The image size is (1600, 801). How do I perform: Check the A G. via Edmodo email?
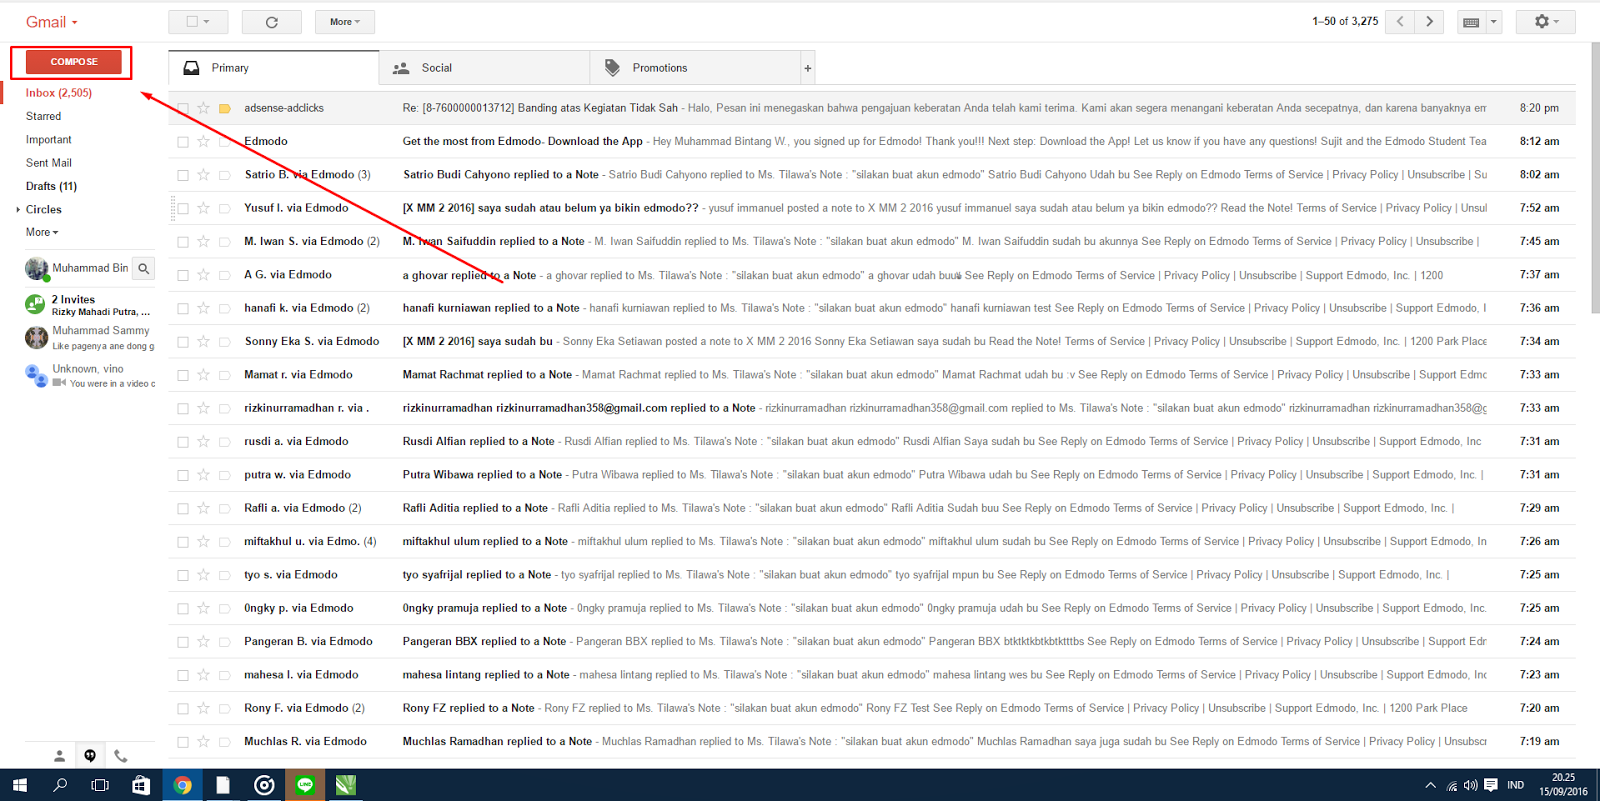[183, 275]
